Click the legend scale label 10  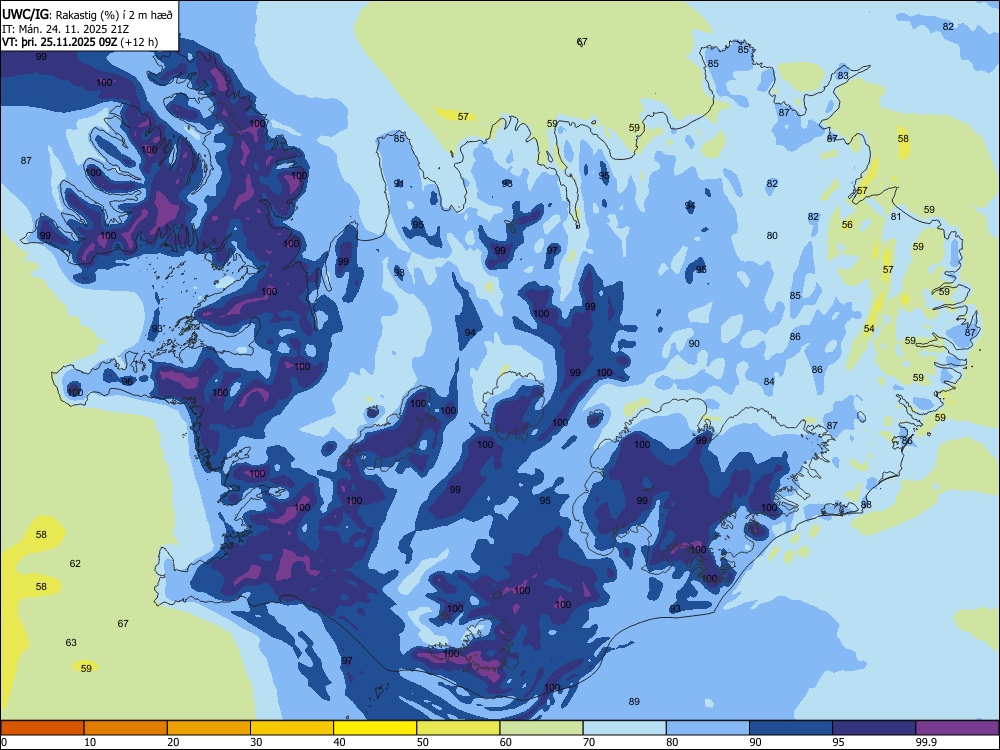point(90,742)
